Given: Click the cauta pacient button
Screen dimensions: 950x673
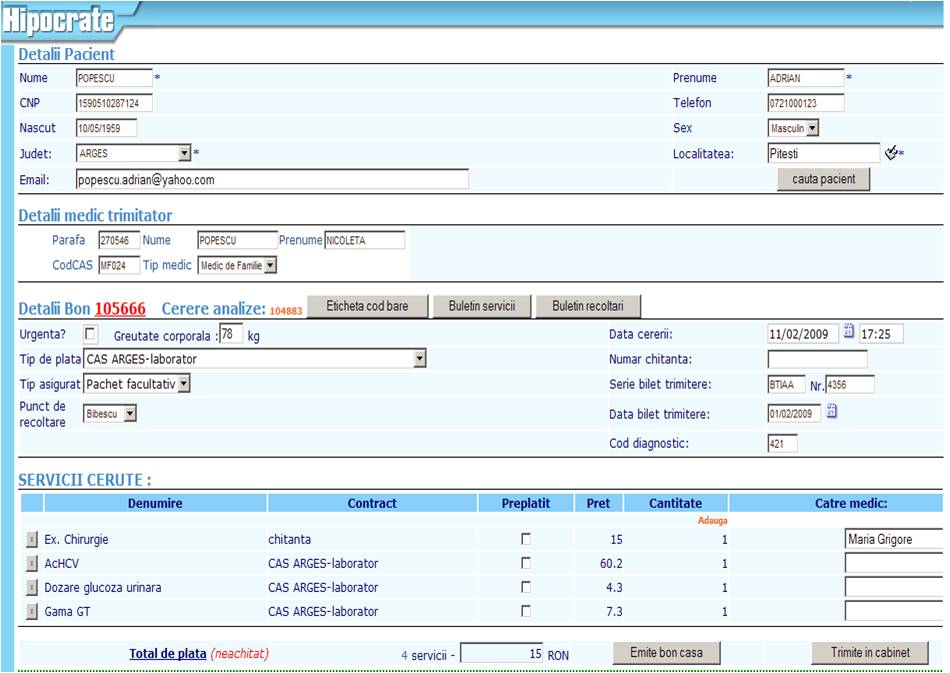Looking at the screenshot, I should tap(823, 179).
